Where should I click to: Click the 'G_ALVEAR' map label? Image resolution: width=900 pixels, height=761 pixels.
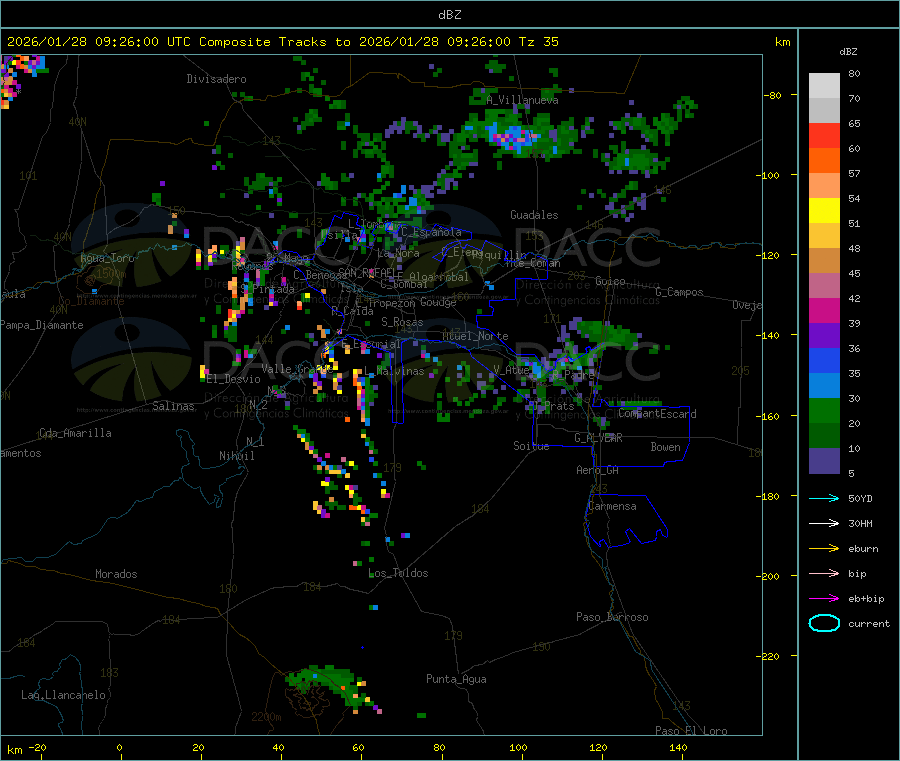[598, 438]
